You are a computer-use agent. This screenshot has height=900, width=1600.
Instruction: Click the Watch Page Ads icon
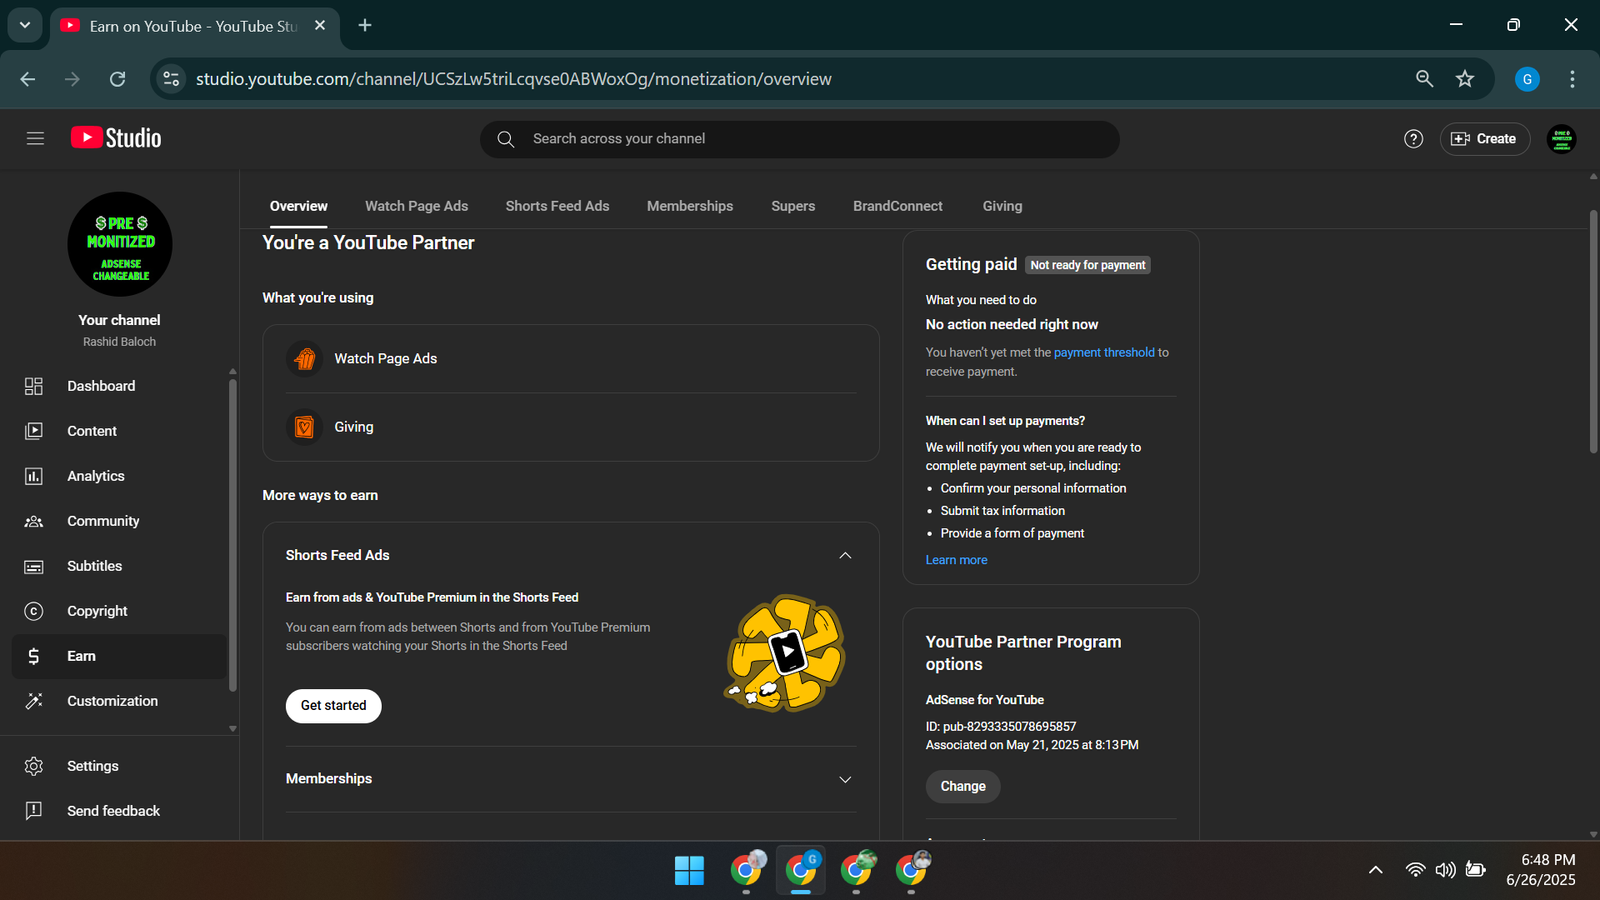(x=305, y=358)
